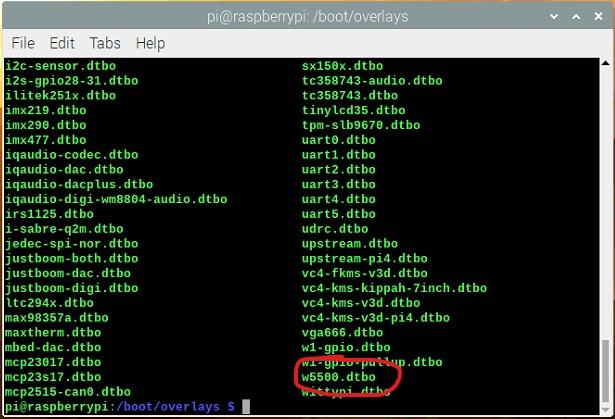Click iqaudio-dacplus.dtbo file name
Image resolution: width=615 pixels, height=419 pixels.
point(79,184)
